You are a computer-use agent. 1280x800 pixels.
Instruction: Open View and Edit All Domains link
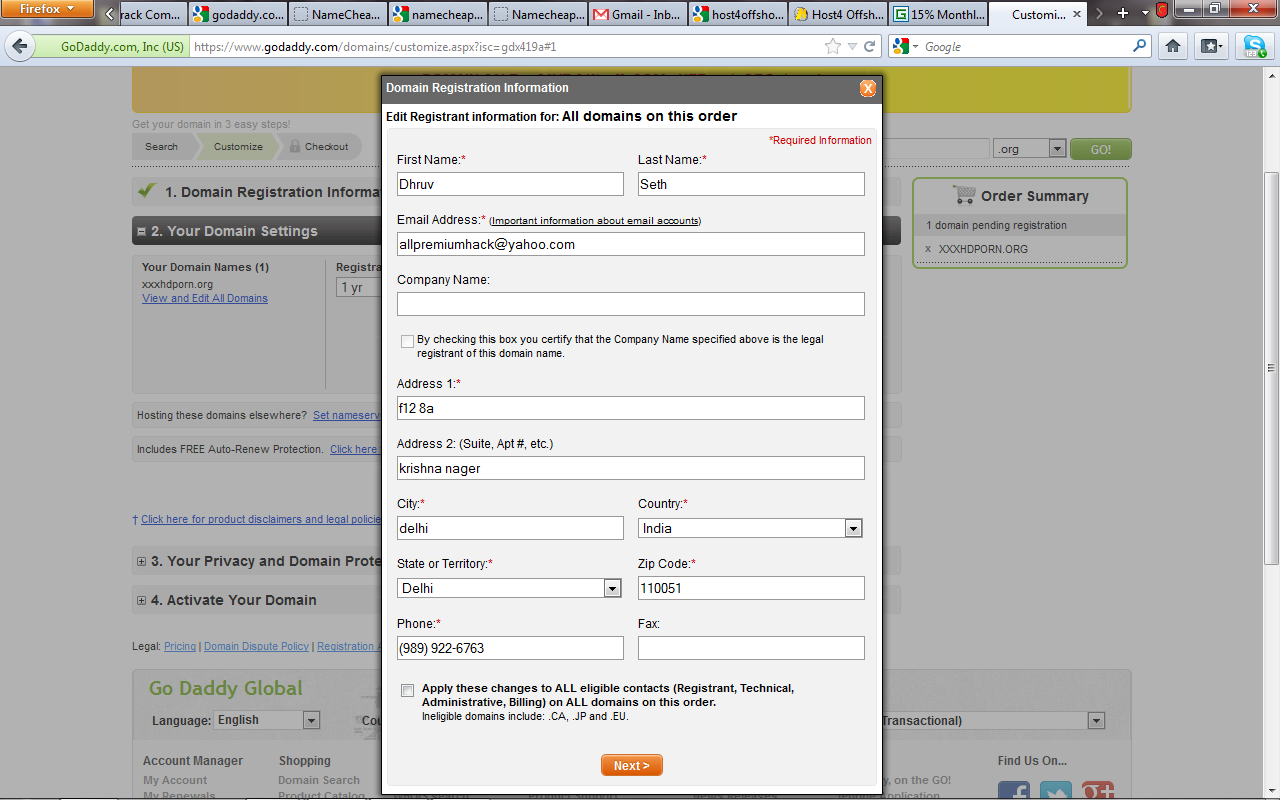pos(205,298)
